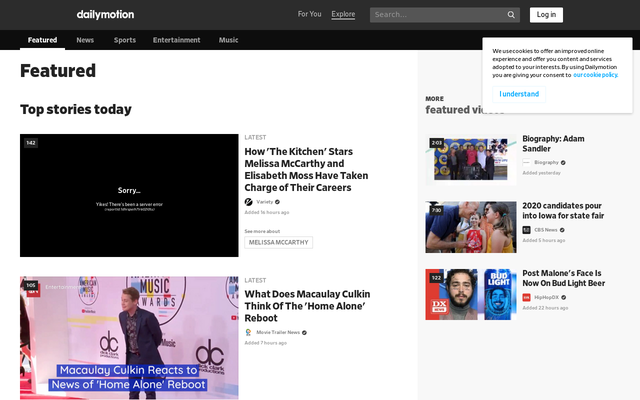
Task: Open the Post Malone Bud Light thumbnail
Action: (471, 294)
